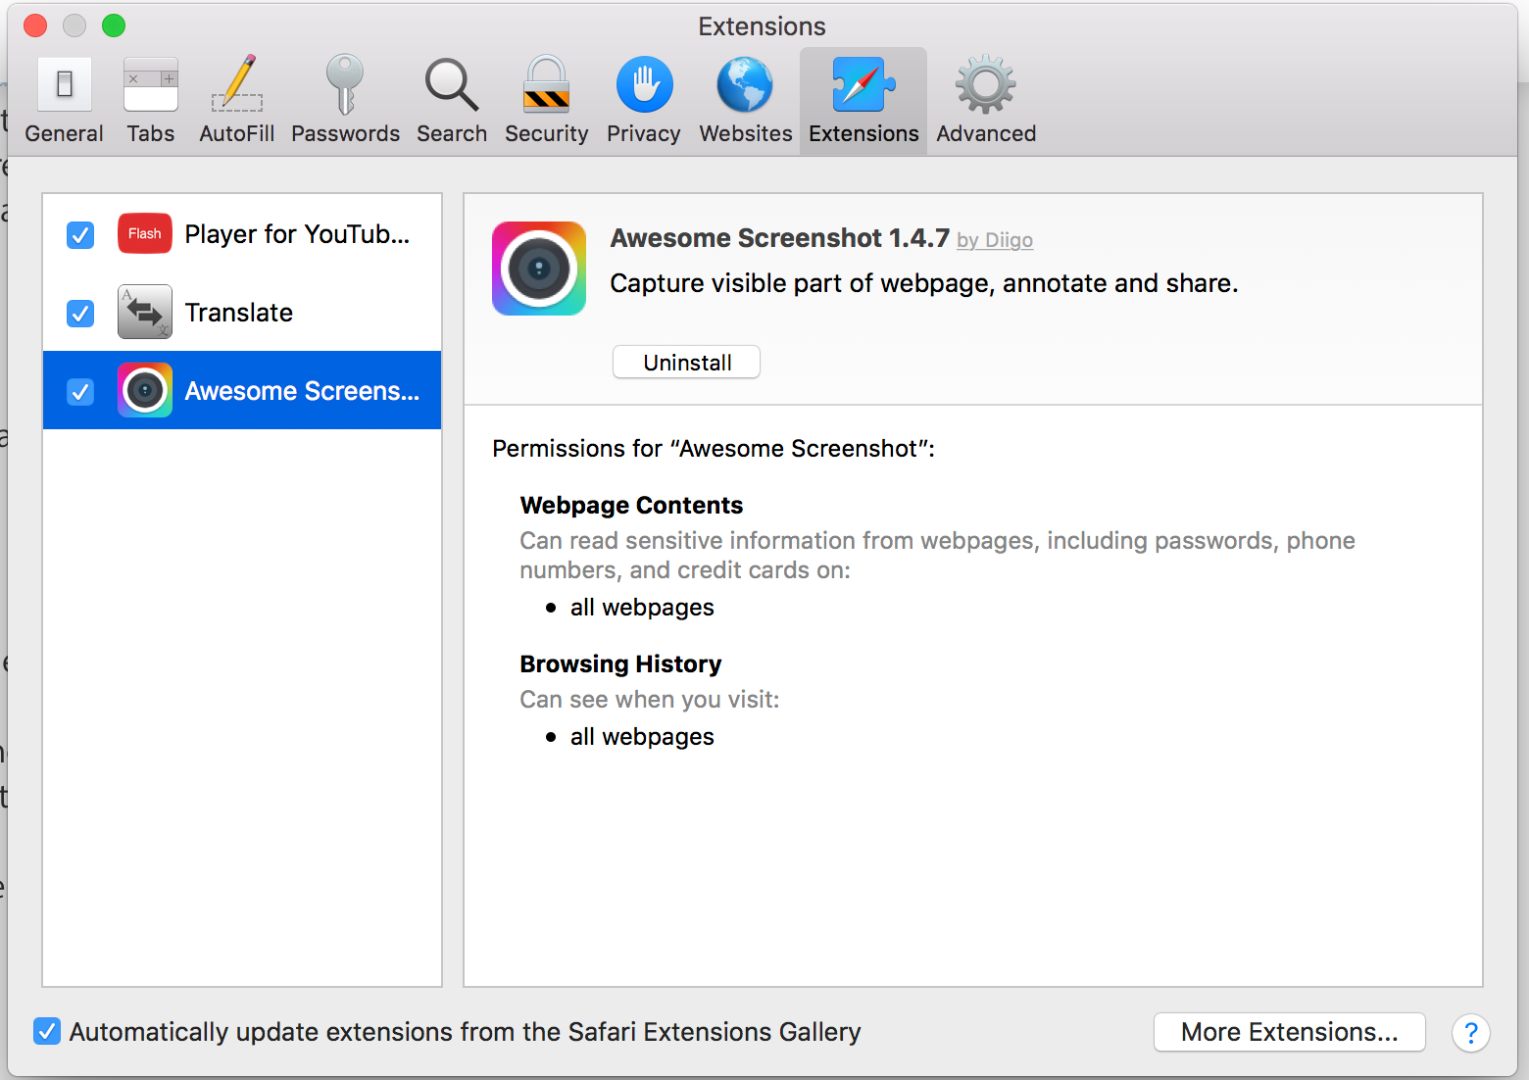
Task: Click the Translate extension arrows icon
Action: pyautogui.click(x=145, y=313)
